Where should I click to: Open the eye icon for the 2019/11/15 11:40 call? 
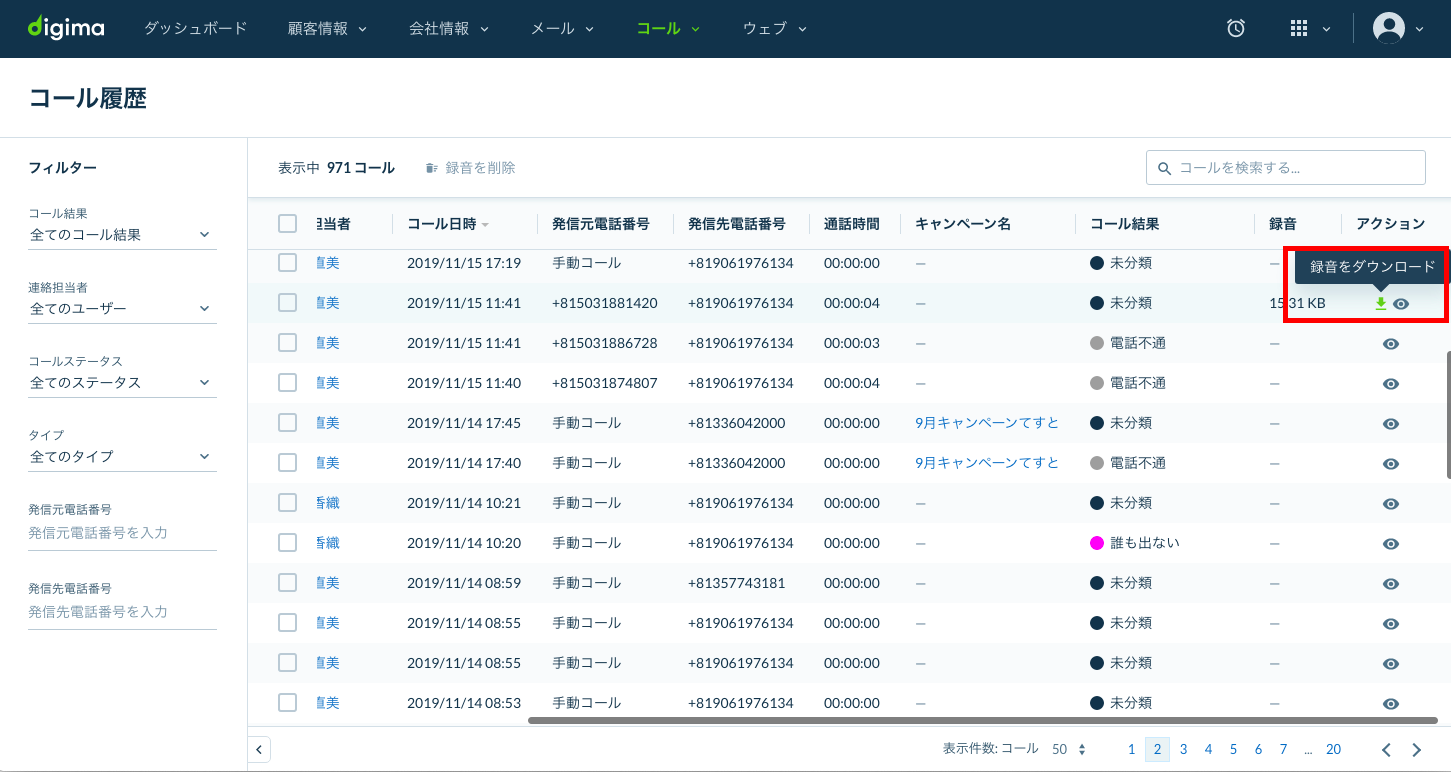1390,384
